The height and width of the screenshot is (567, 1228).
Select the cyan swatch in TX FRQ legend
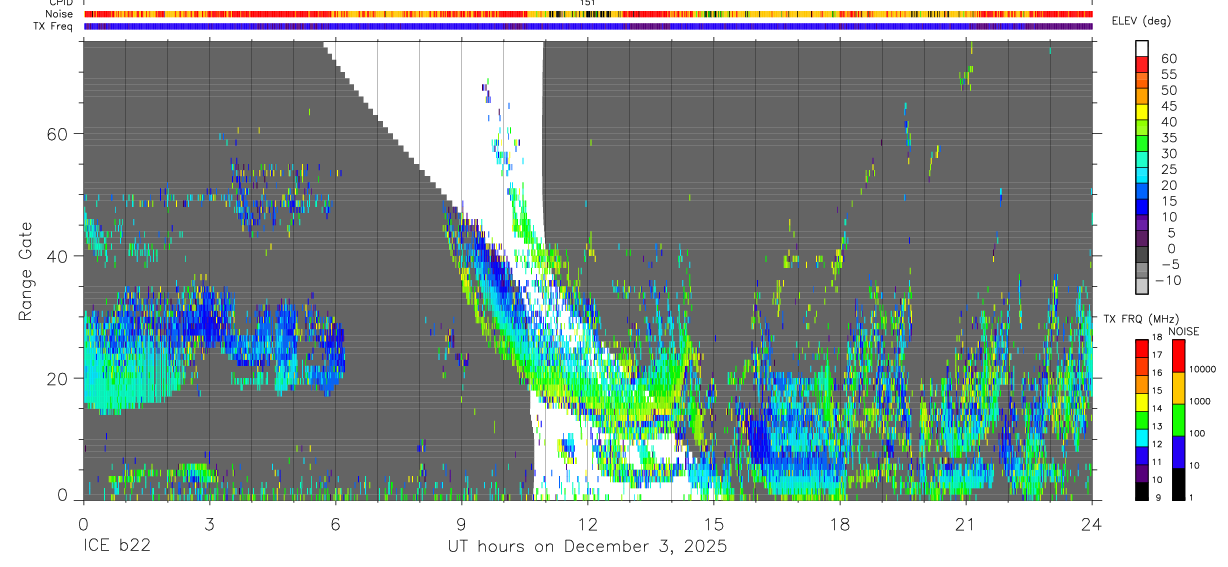pyautogui.click(x=1142, y=440)
